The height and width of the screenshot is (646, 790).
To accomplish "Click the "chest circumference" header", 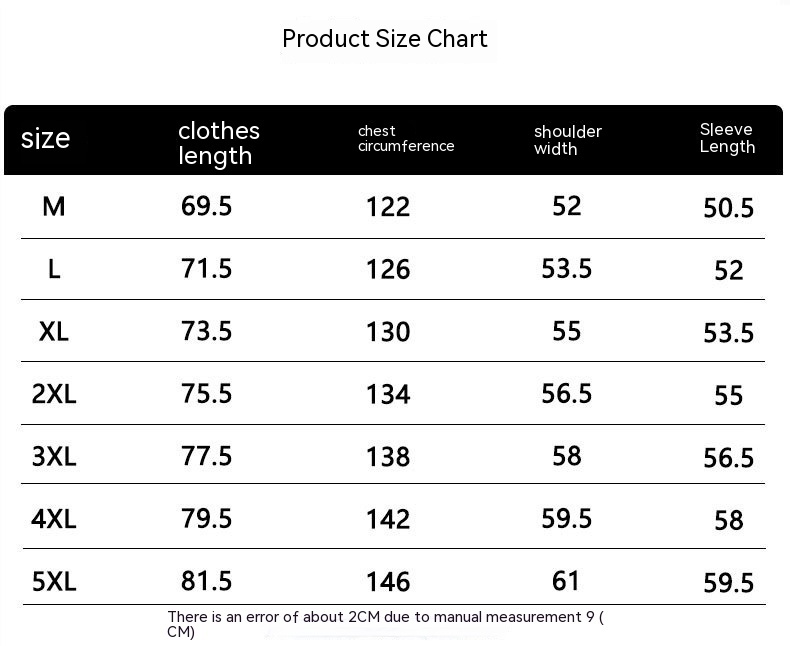I will (406, 139).
